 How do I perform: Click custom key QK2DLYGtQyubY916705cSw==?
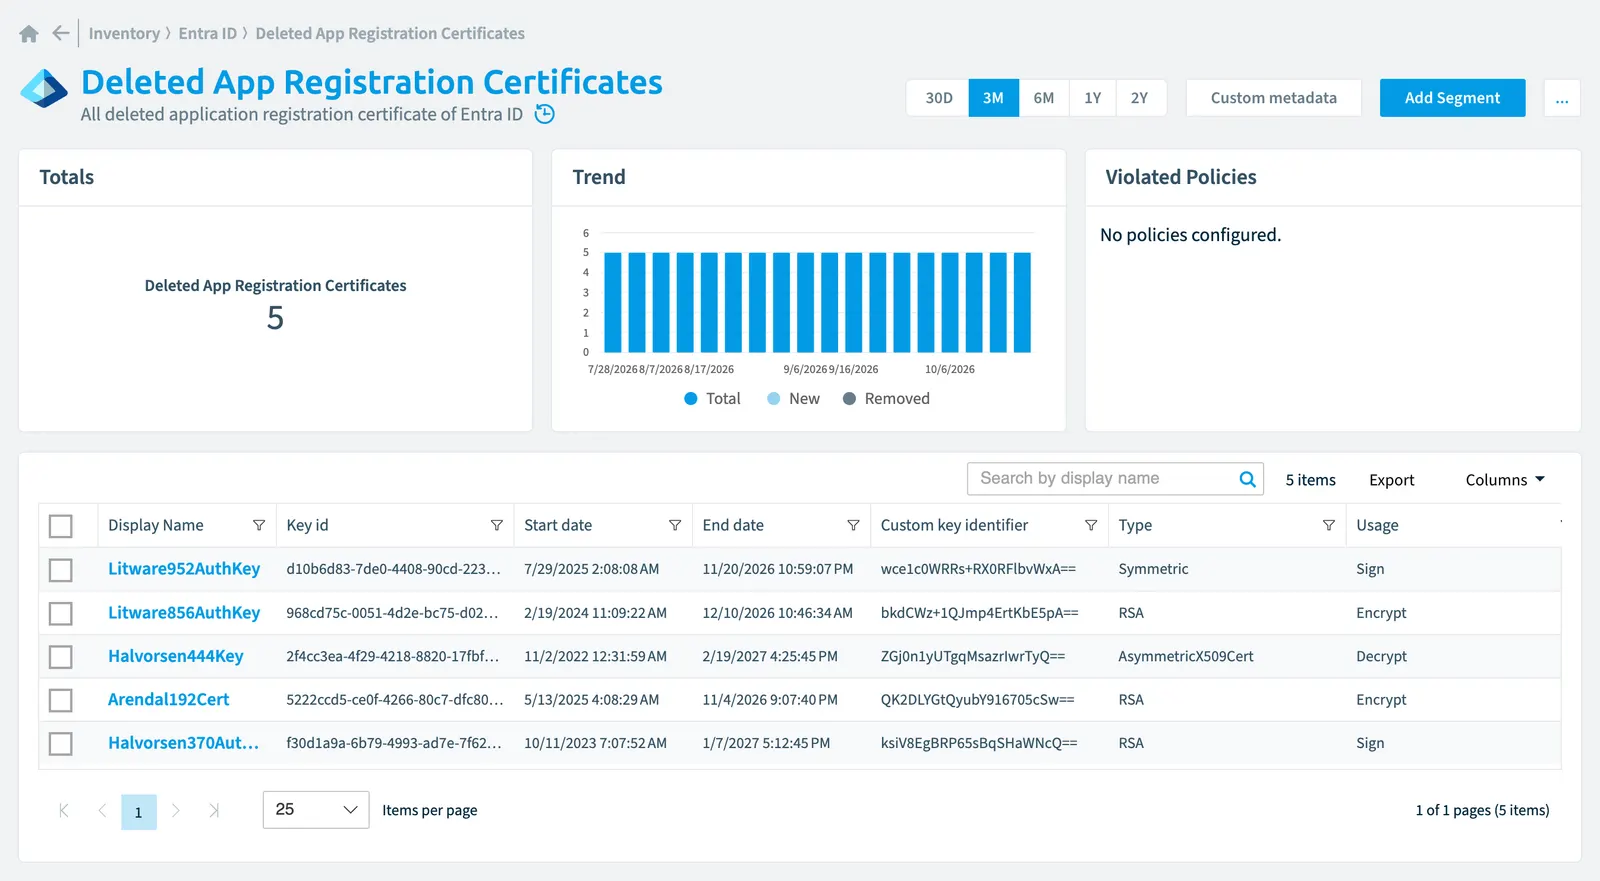click(x=977, y=700)
